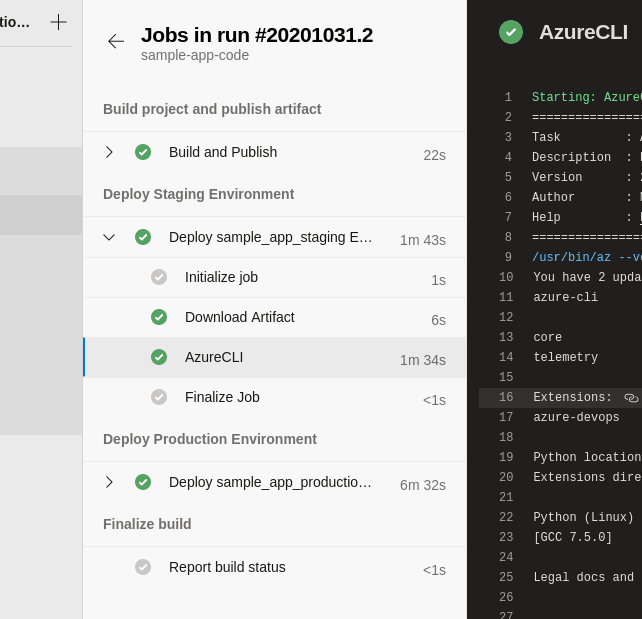642x619 pixels.
Task: Open the Deploy sample_app_productio… job label
Action: [270, 482]
